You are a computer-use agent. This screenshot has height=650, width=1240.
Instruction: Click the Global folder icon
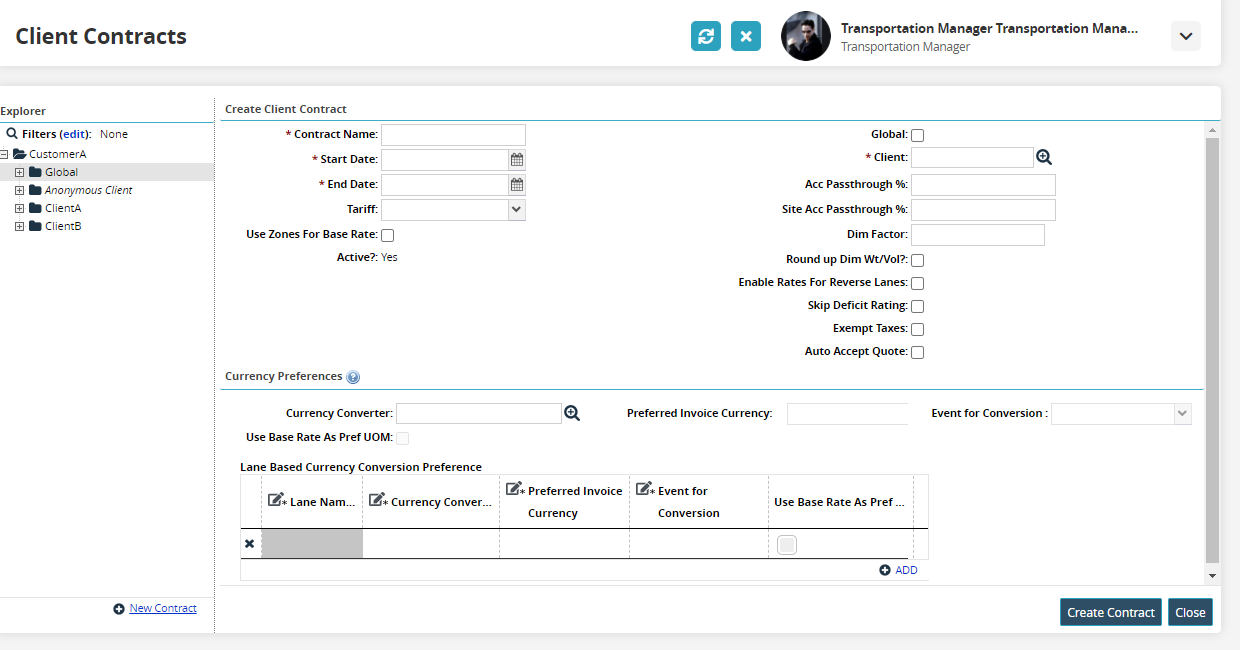[x=35, y=172]
